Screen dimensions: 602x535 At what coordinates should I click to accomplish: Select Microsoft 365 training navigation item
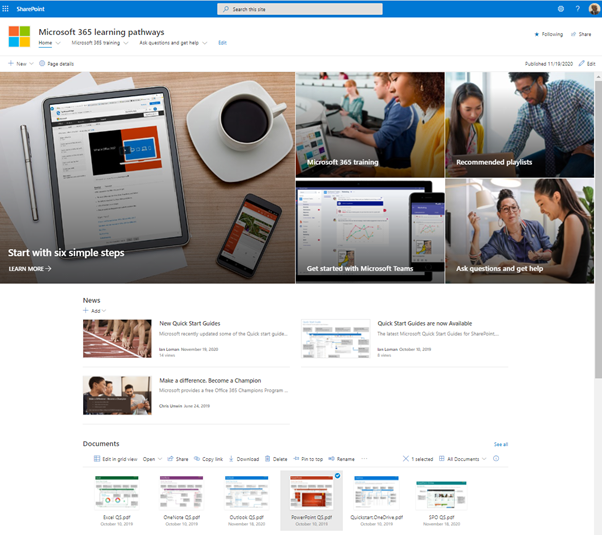pyautogui.click(x=96, y=43)
